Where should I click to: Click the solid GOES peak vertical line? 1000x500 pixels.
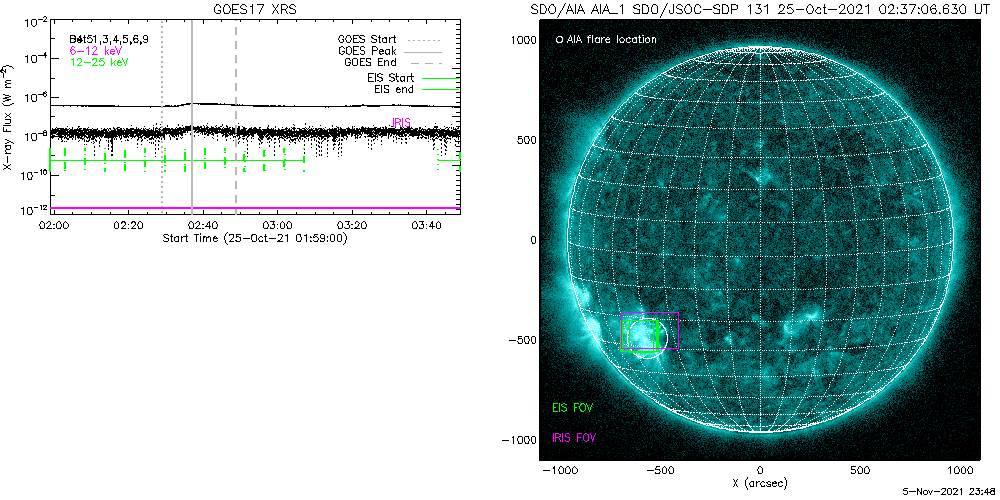pyautogui.click(x=192, y=117)
